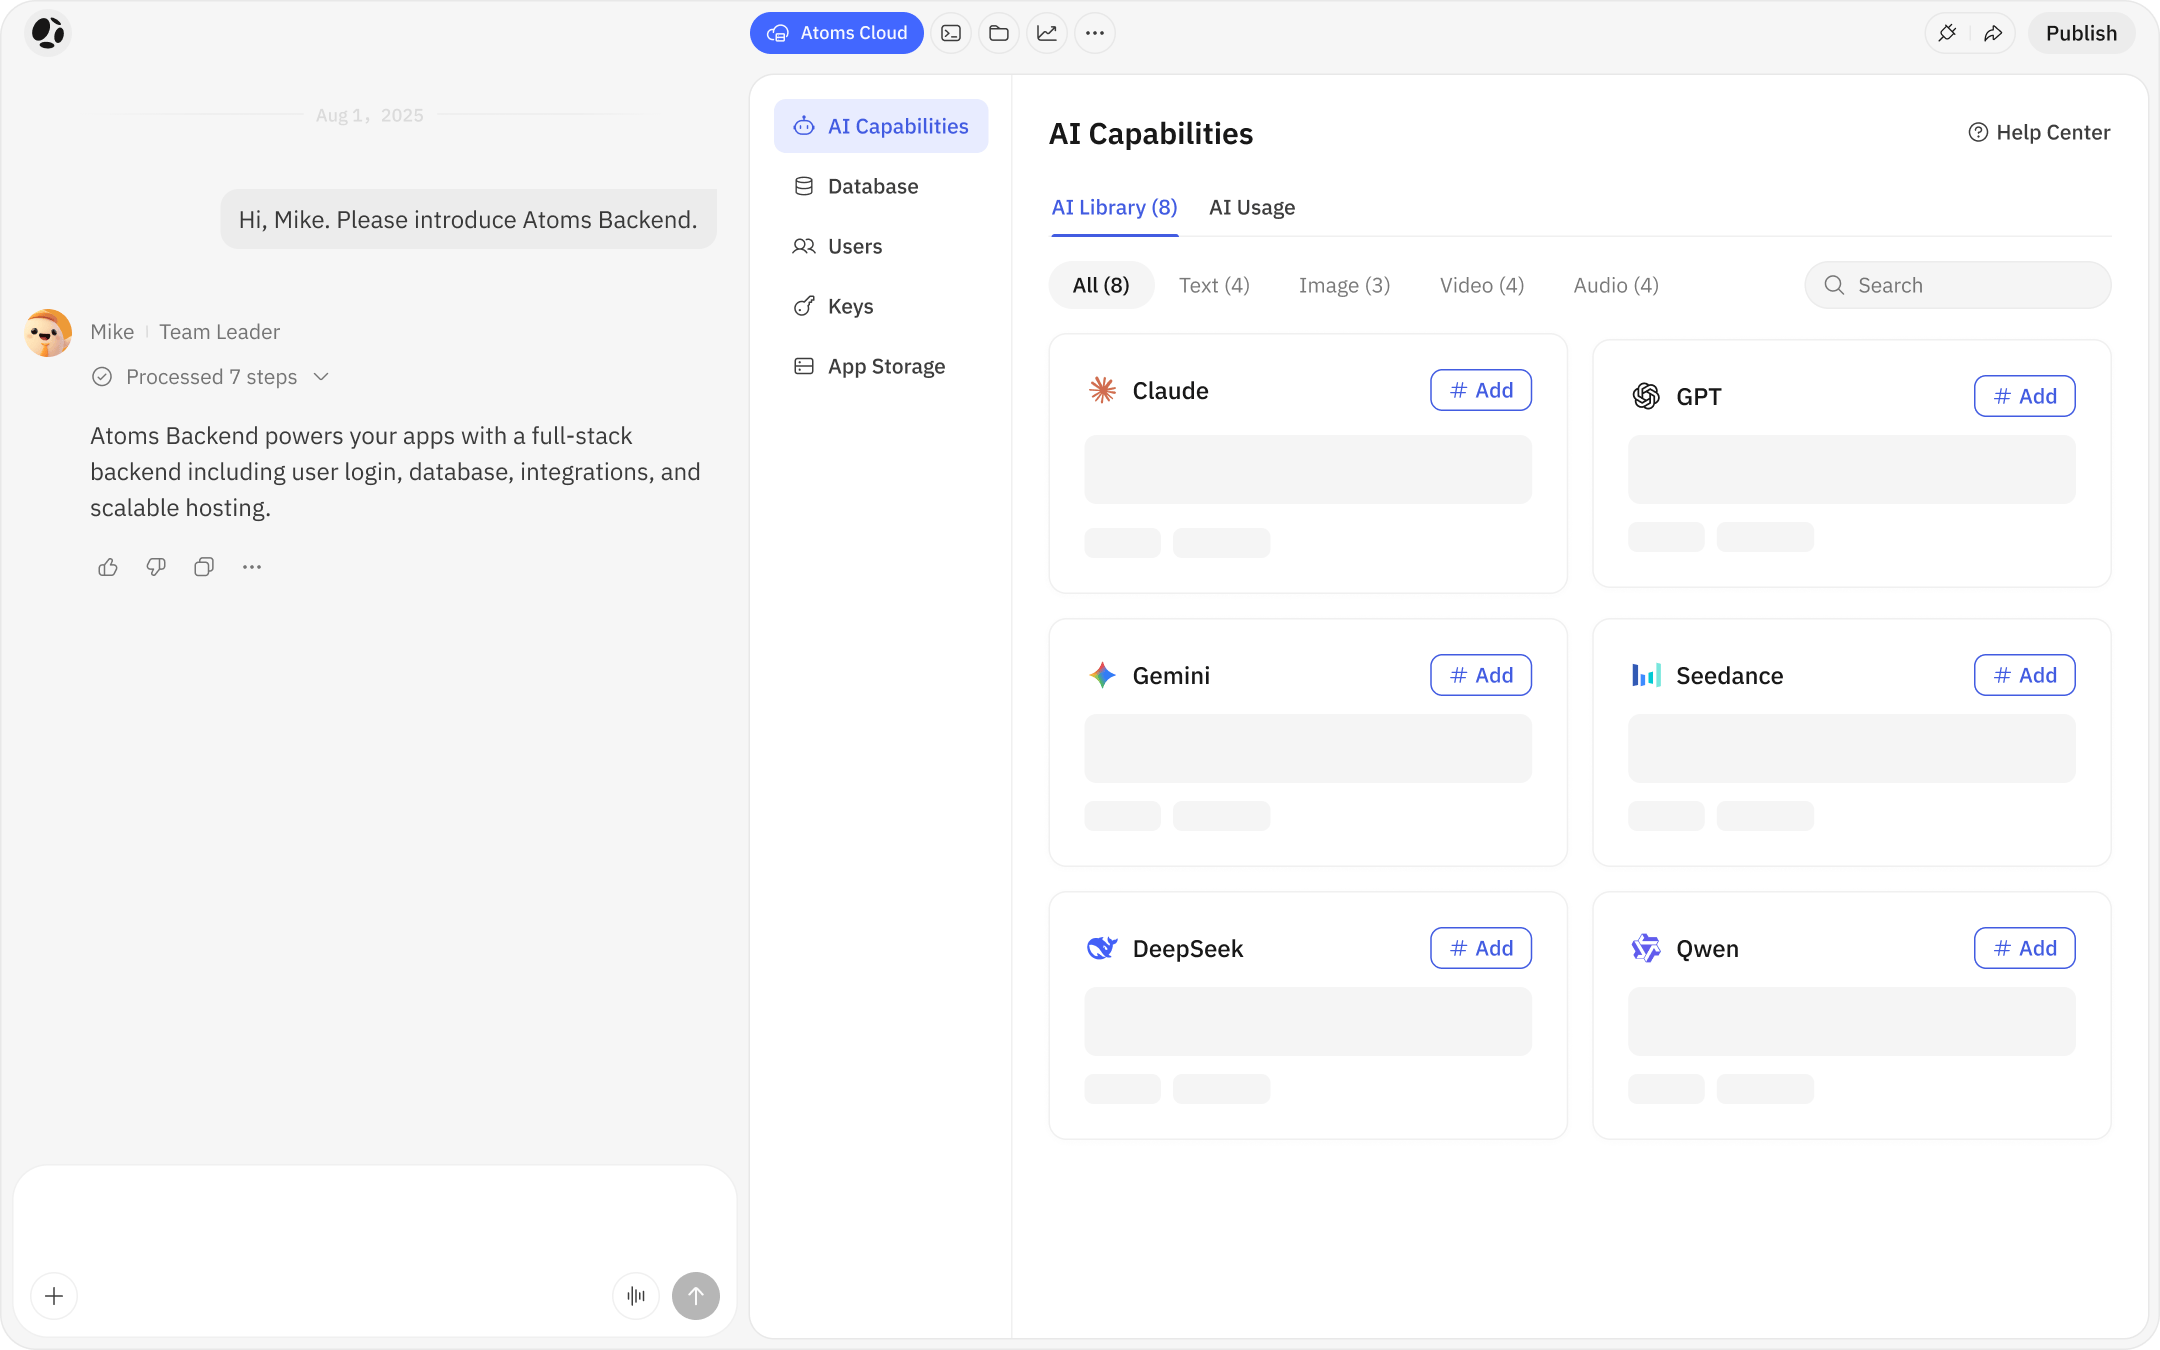
Task: Add the Gemini model
Action: (1481, 675)
